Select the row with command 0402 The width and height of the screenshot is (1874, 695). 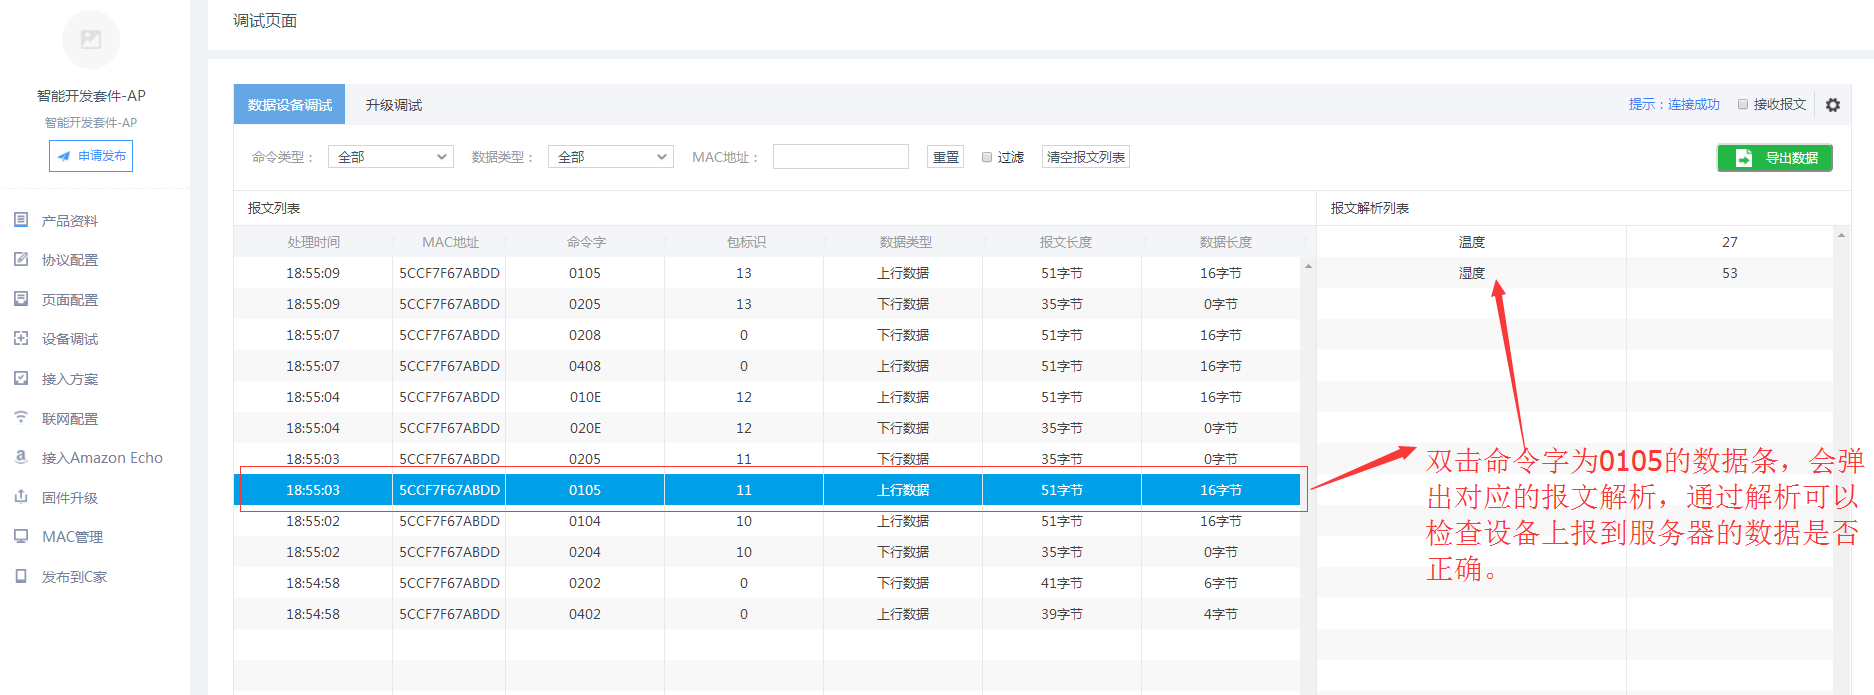[767, 614]
